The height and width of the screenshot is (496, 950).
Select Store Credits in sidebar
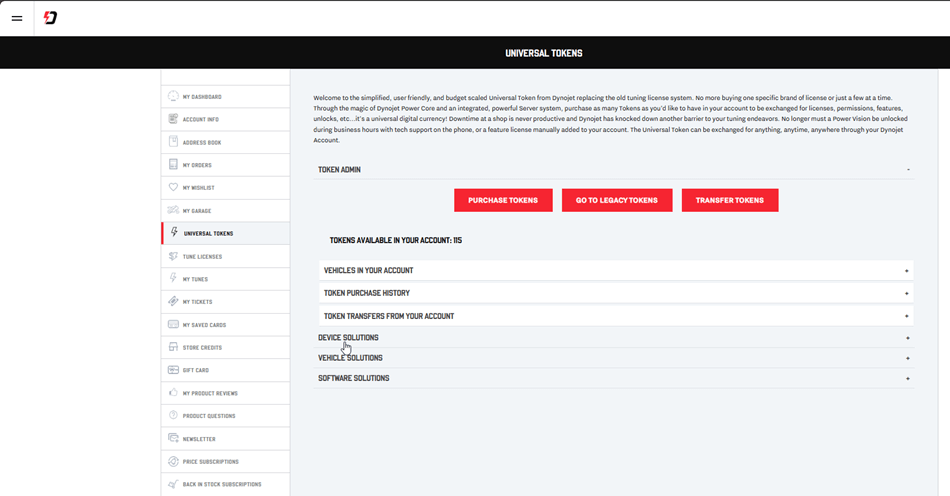[225, 348]
